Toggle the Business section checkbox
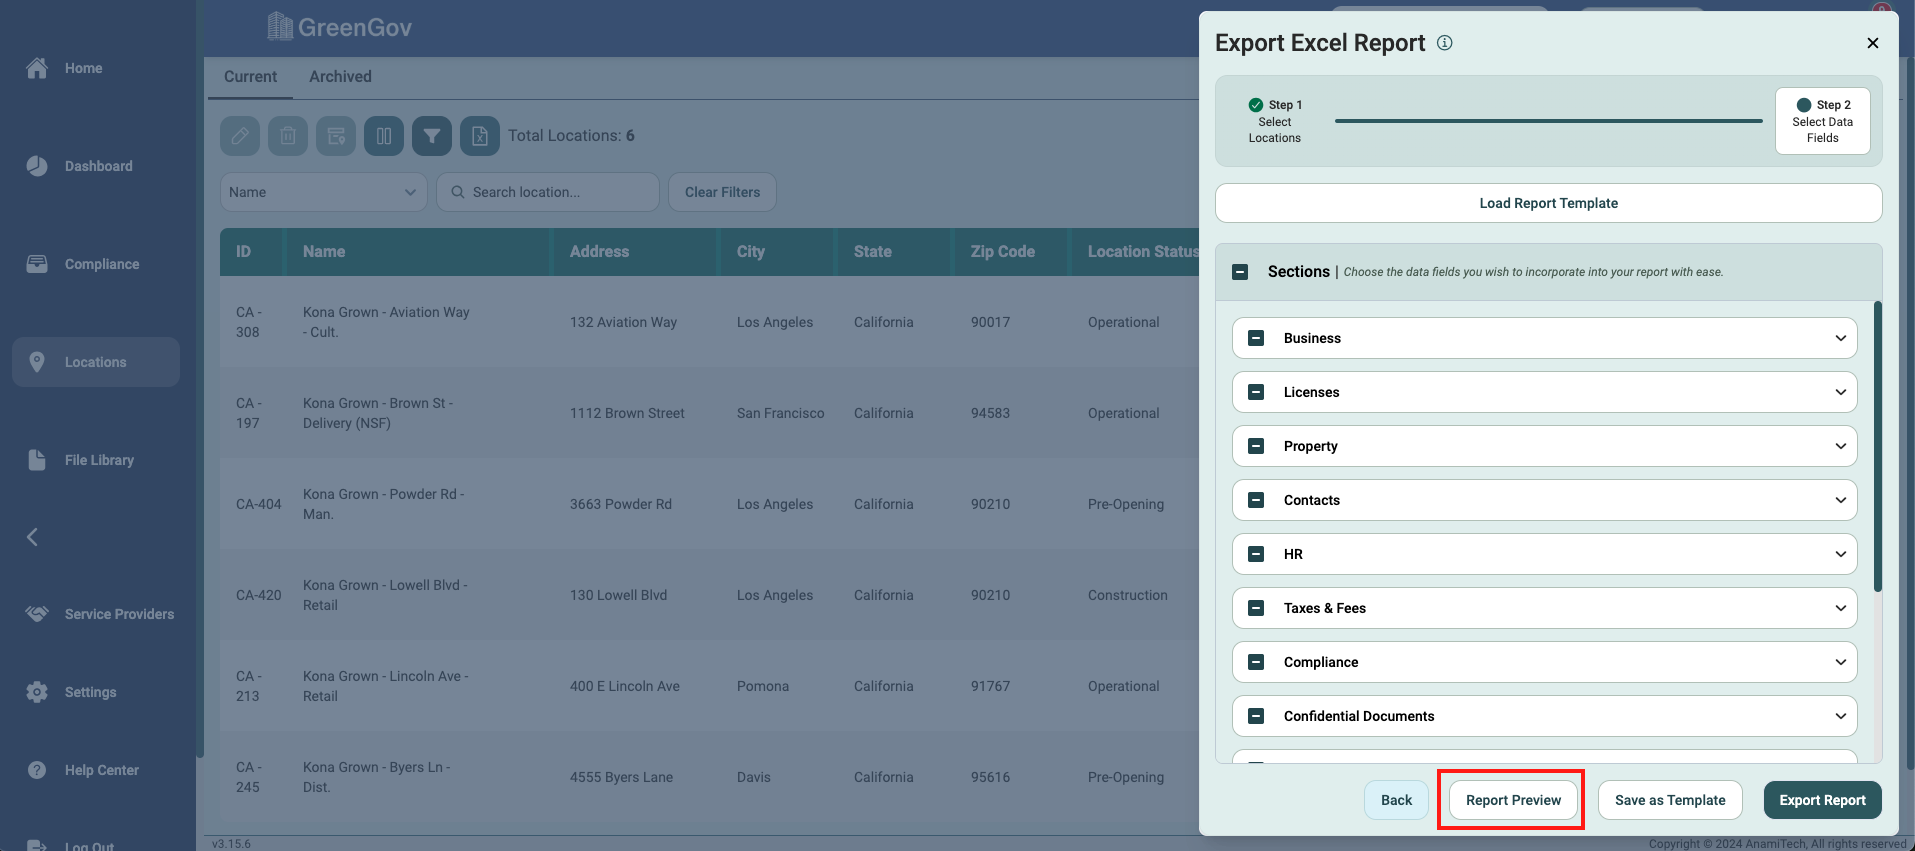This screenshot has width=1915, height=851. [1256, 338]
